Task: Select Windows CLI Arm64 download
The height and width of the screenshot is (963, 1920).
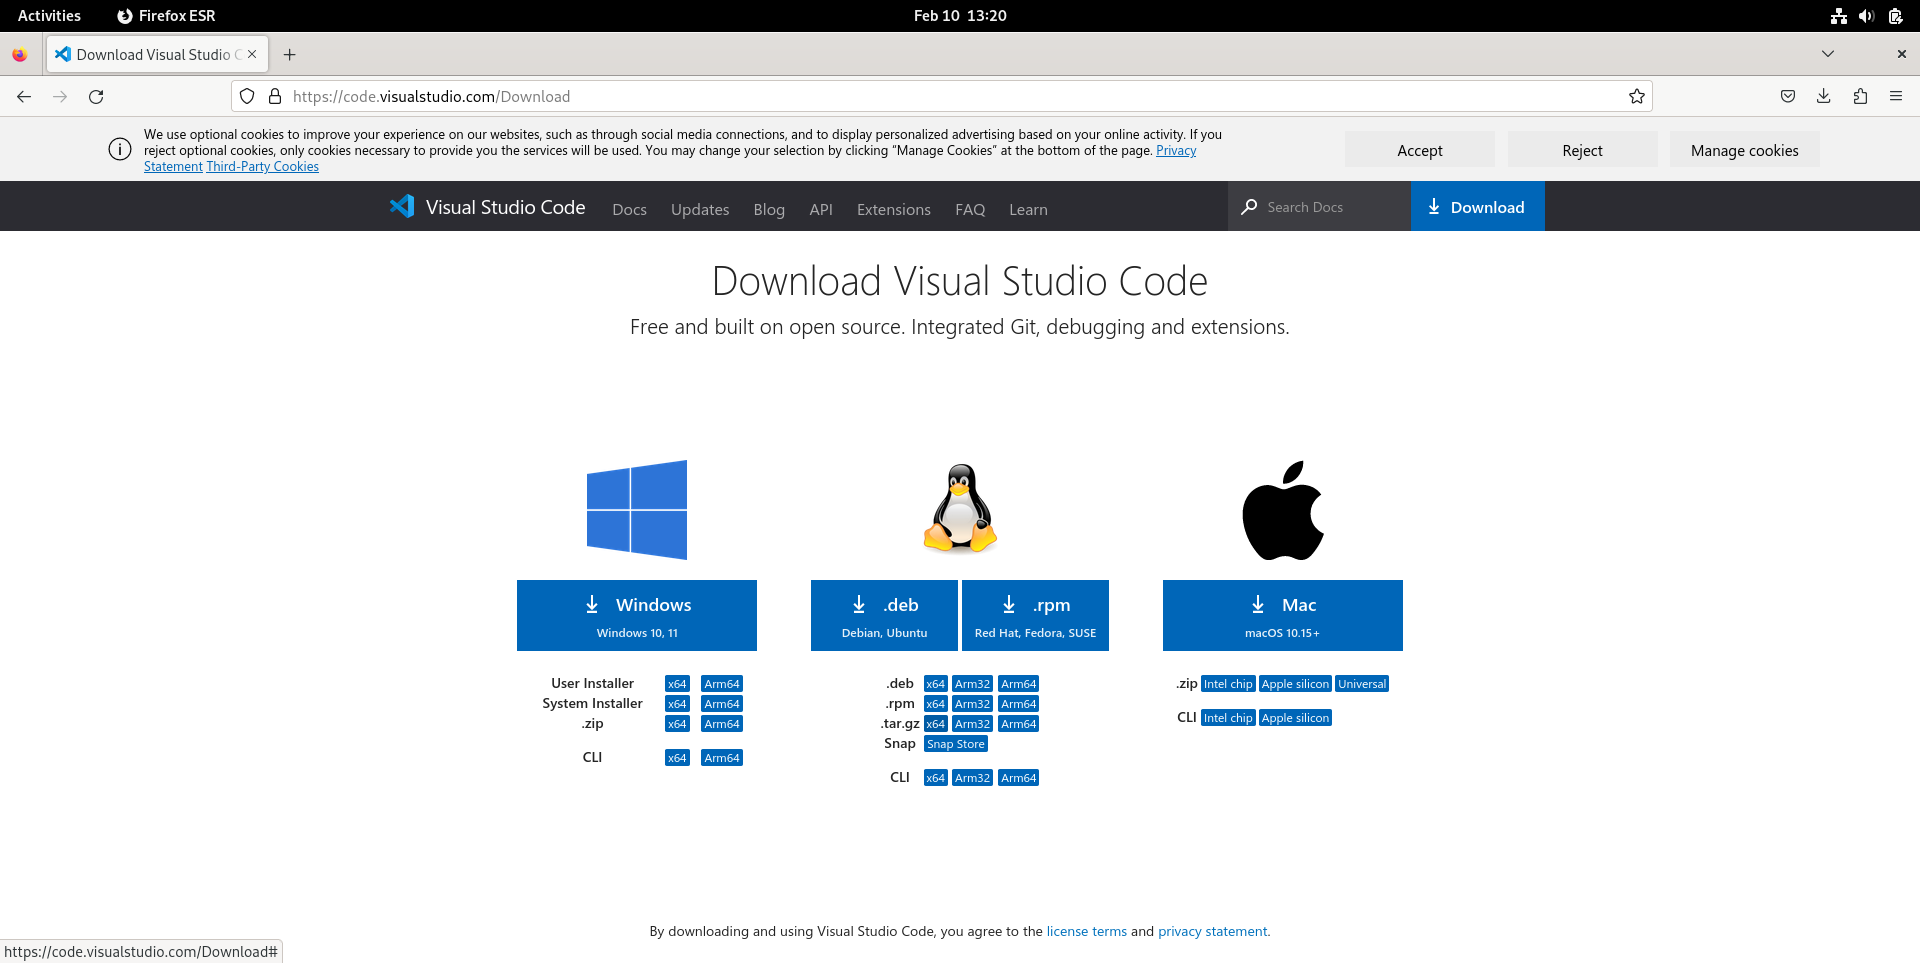Action: [x=722, y=758]
